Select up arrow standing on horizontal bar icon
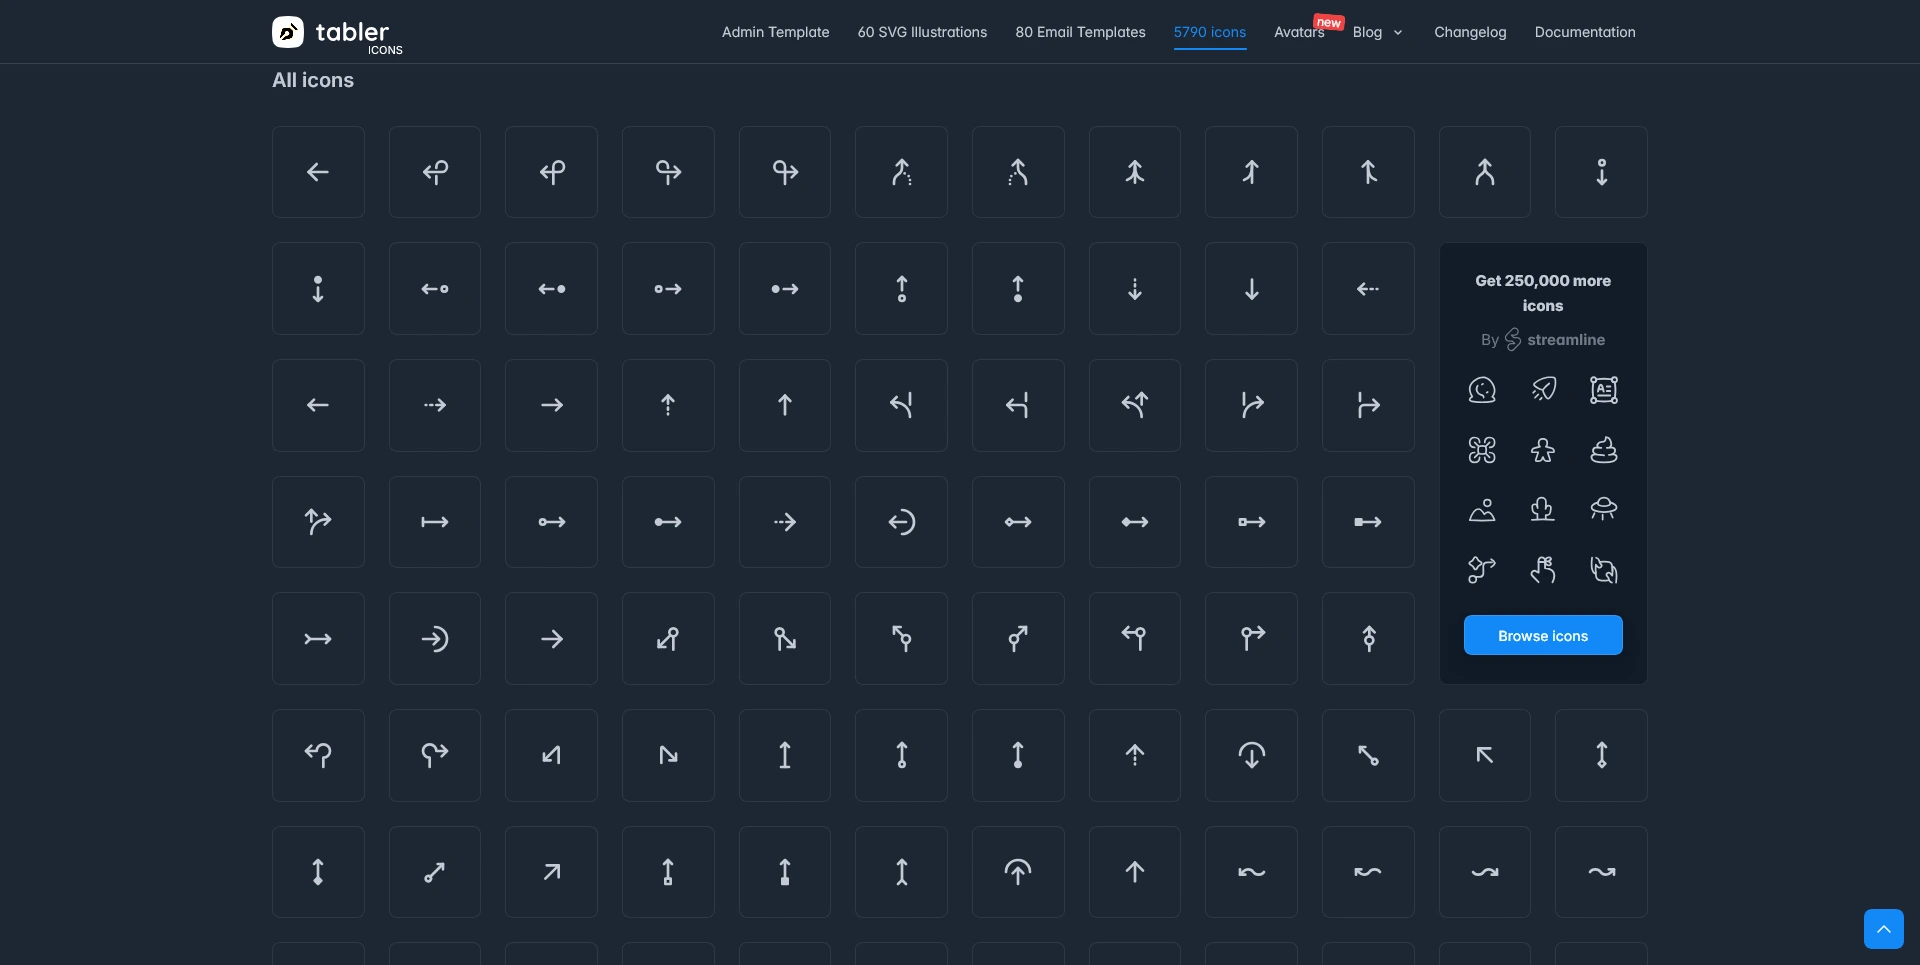Screen dimensions: 1920x965 click(785, 755)
